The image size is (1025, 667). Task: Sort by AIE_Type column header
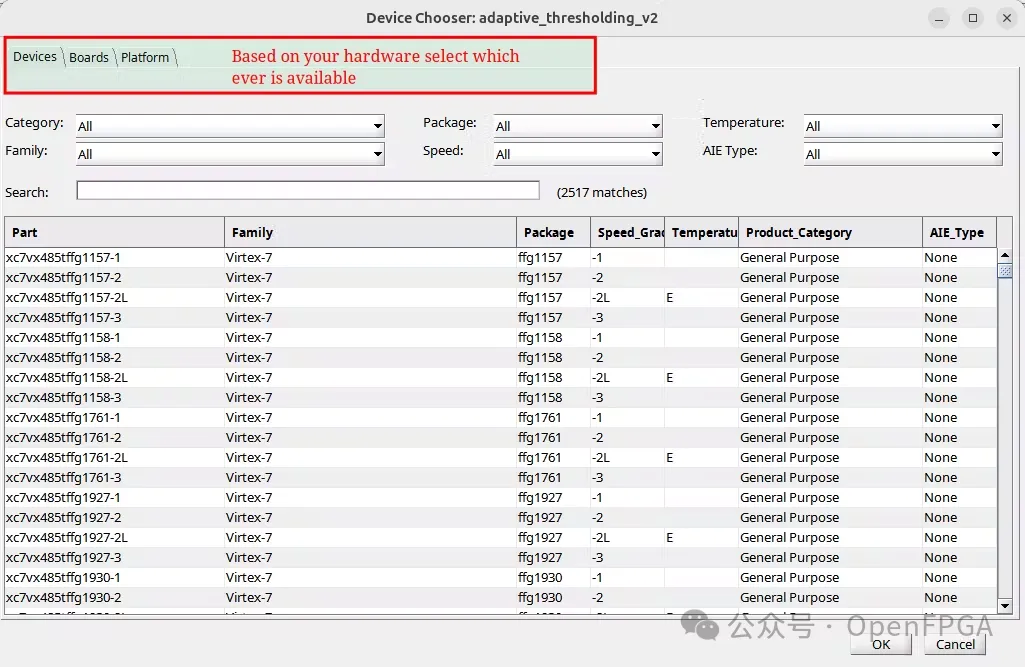pos(960,232)
